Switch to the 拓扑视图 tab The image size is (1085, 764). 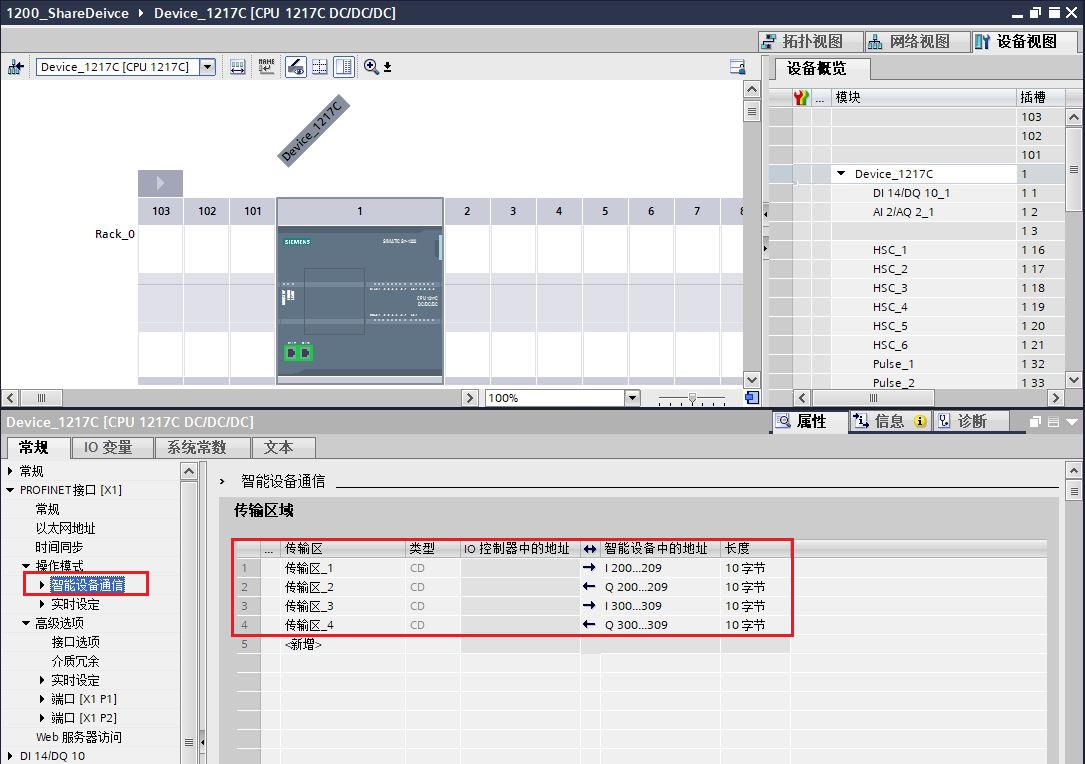click(x=810, y=42)
